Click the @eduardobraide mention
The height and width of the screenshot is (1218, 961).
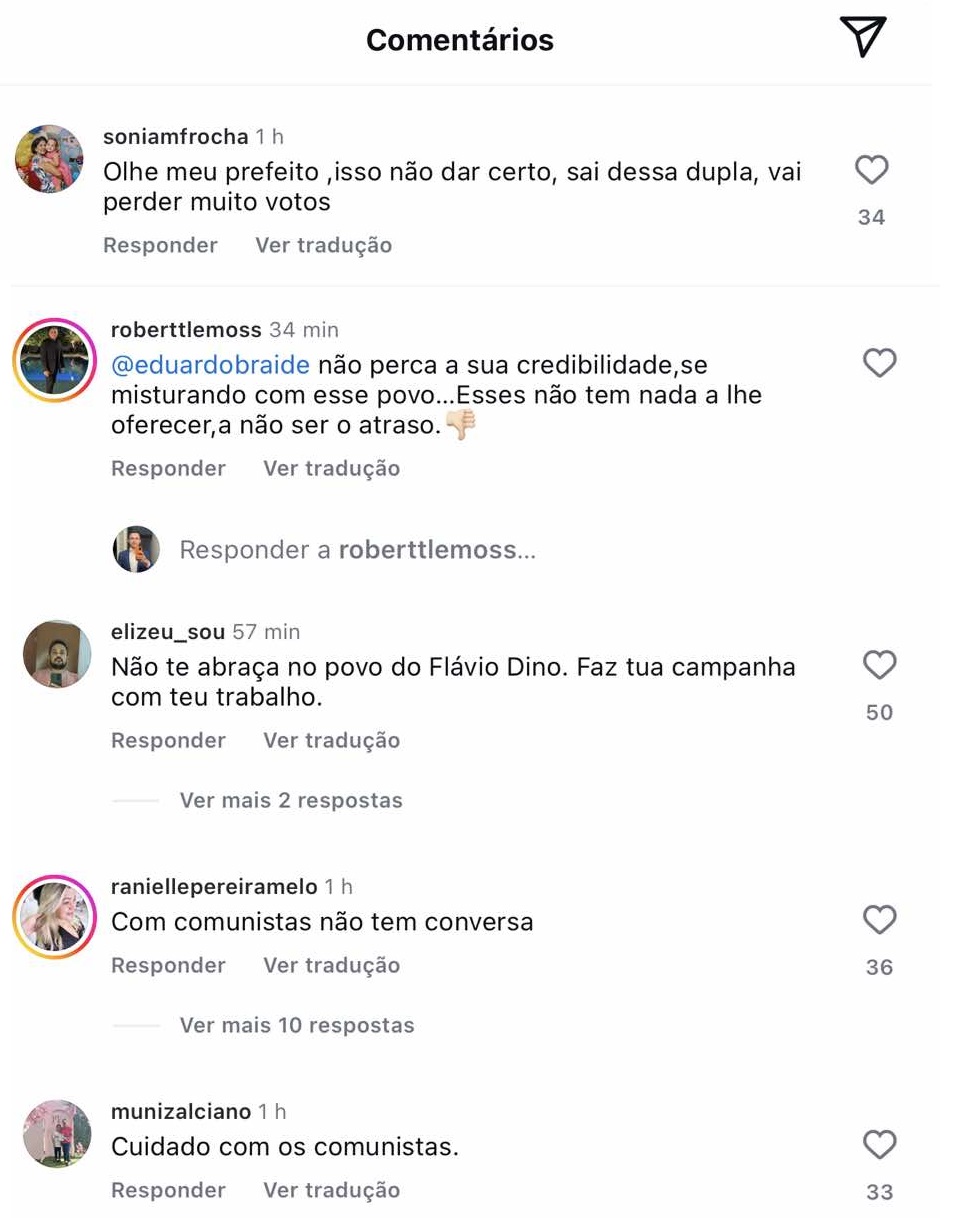click(x=210, y=365)
